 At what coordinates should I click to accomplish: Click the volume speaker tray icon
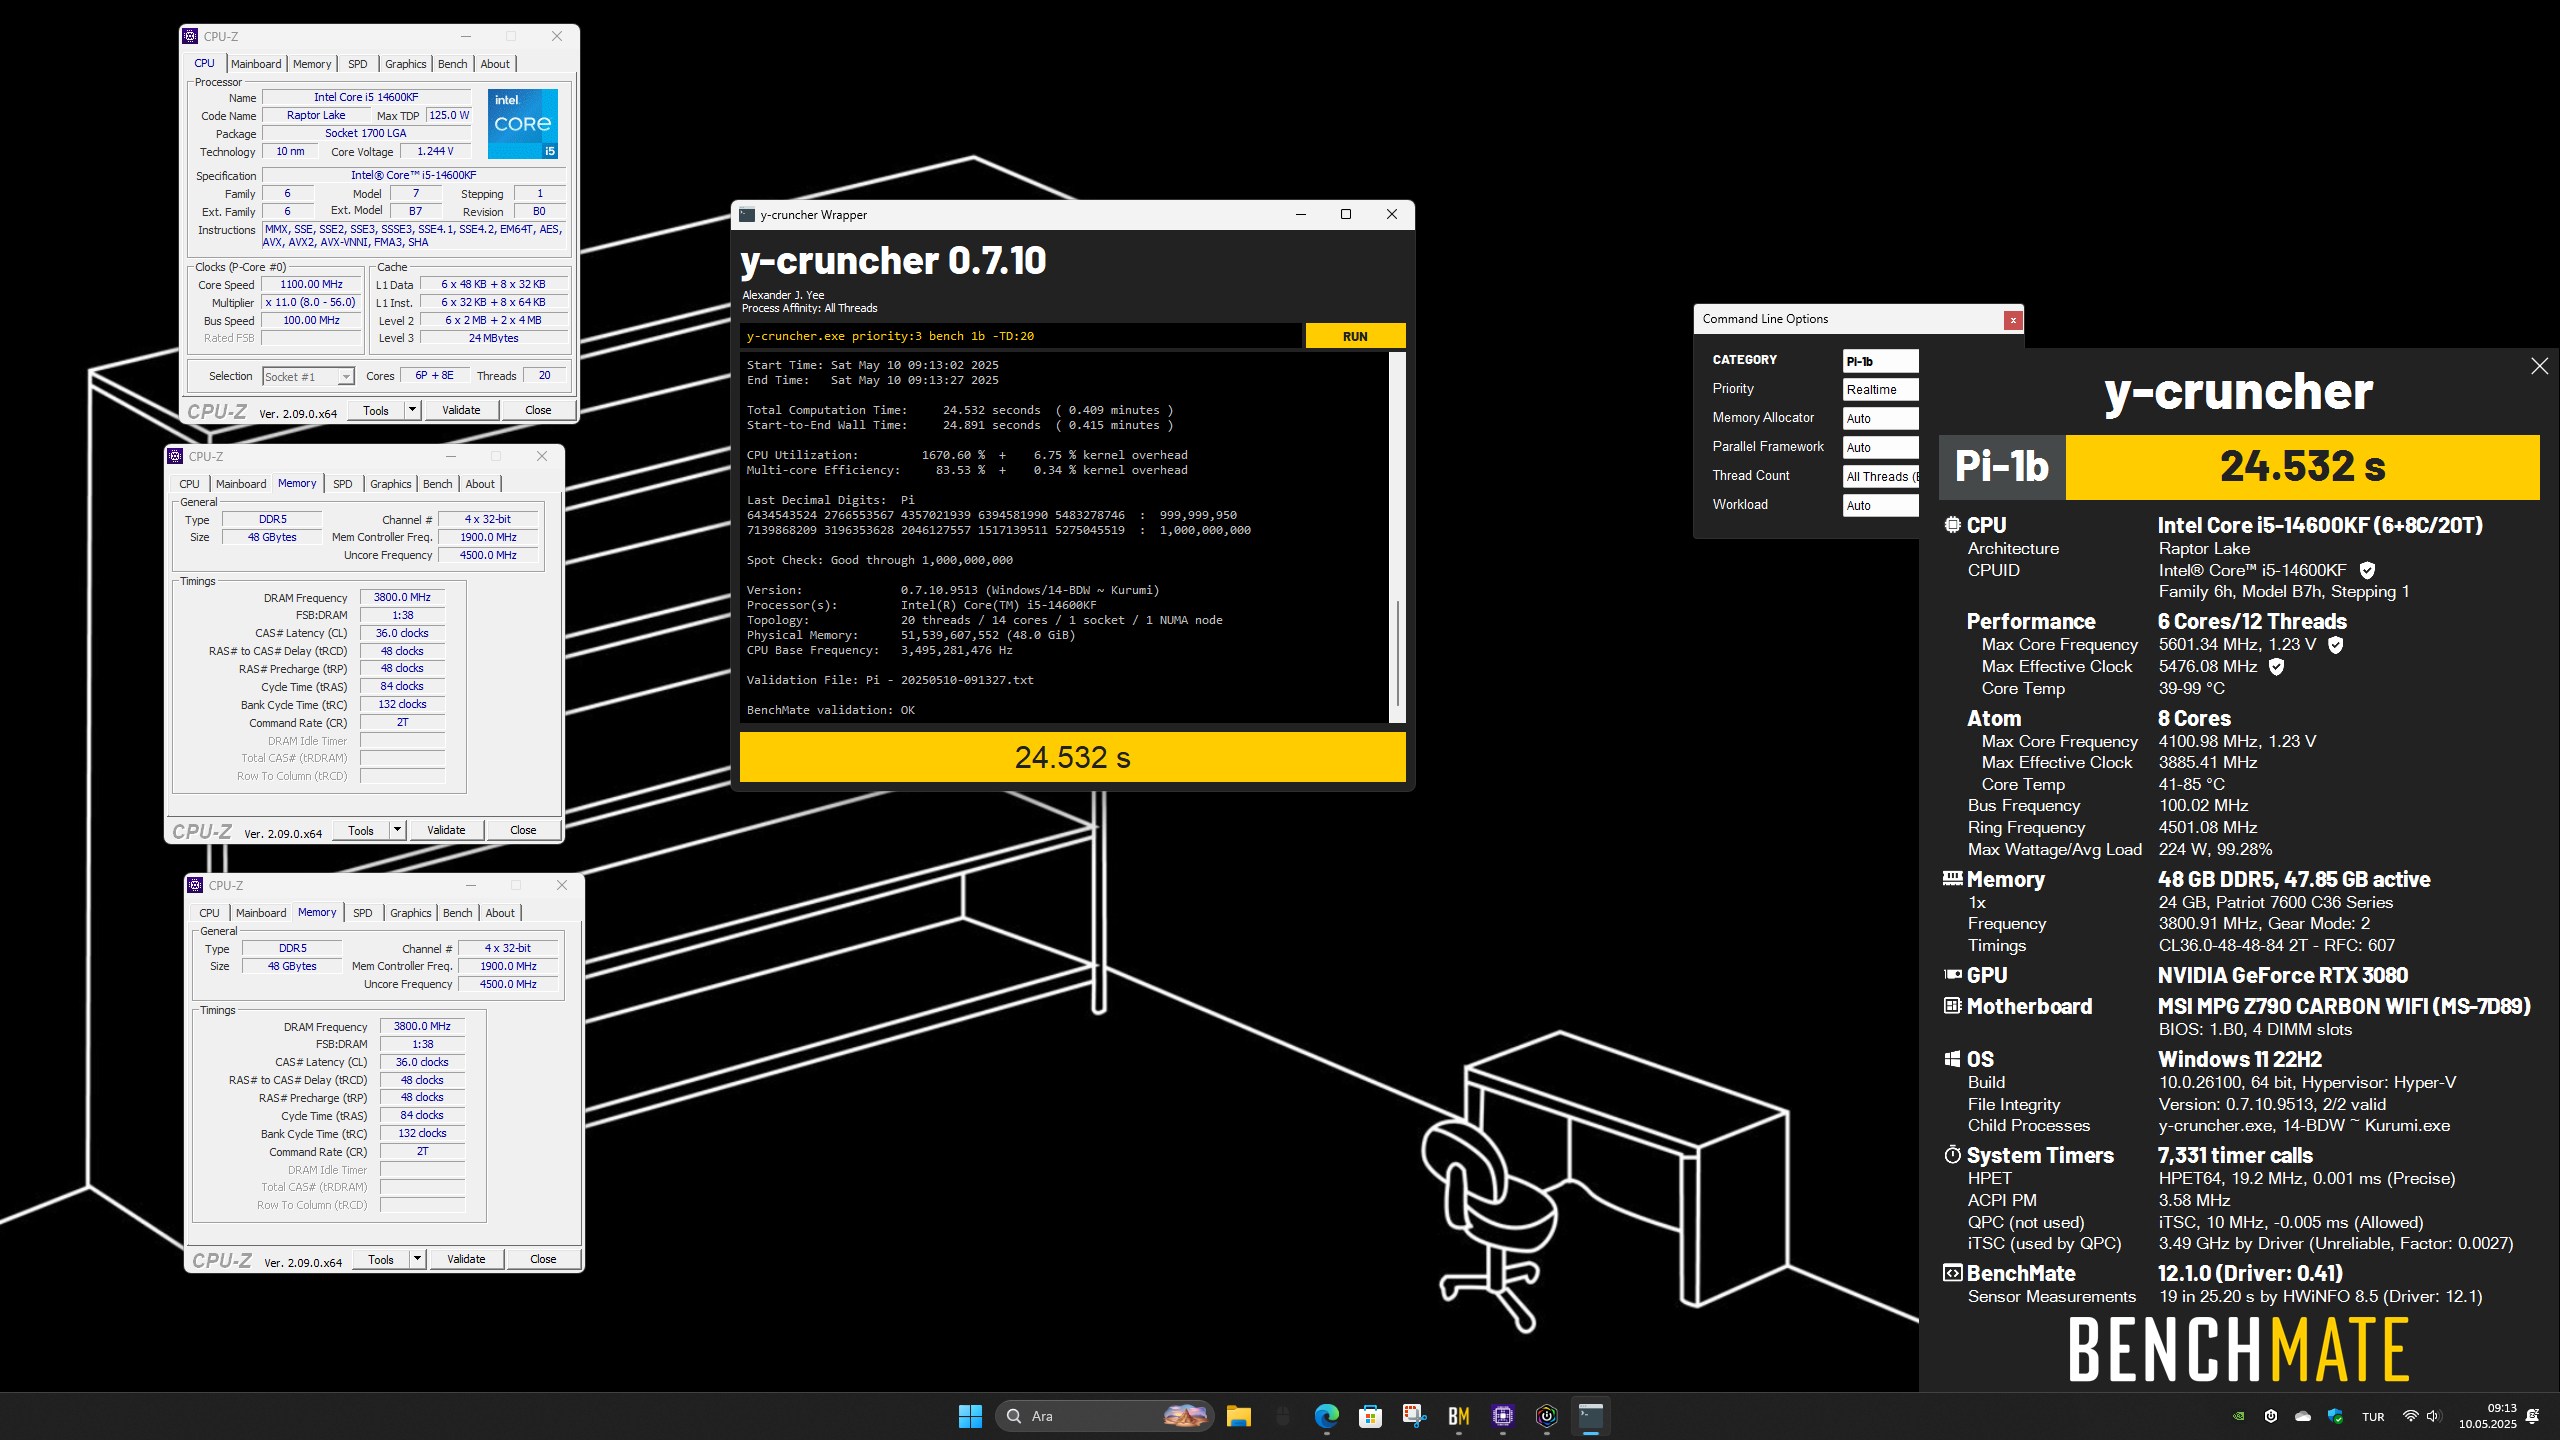[x=2433, y=1416]
